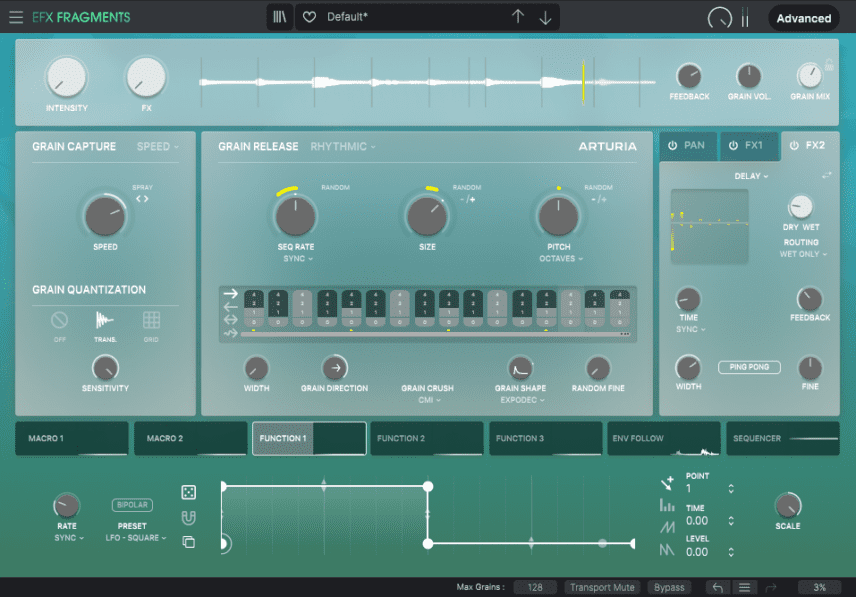The width and height of the screenshot is (856, 597).
Task: Open the Pitch Octaves dropdown
Action: (561, 259)
